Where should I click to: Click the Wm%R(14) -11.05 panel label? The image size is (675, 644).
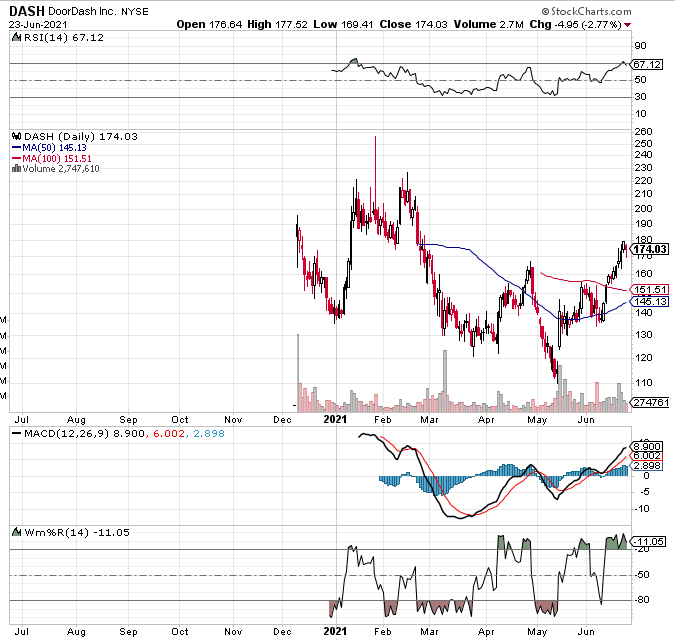click(77, 533)
